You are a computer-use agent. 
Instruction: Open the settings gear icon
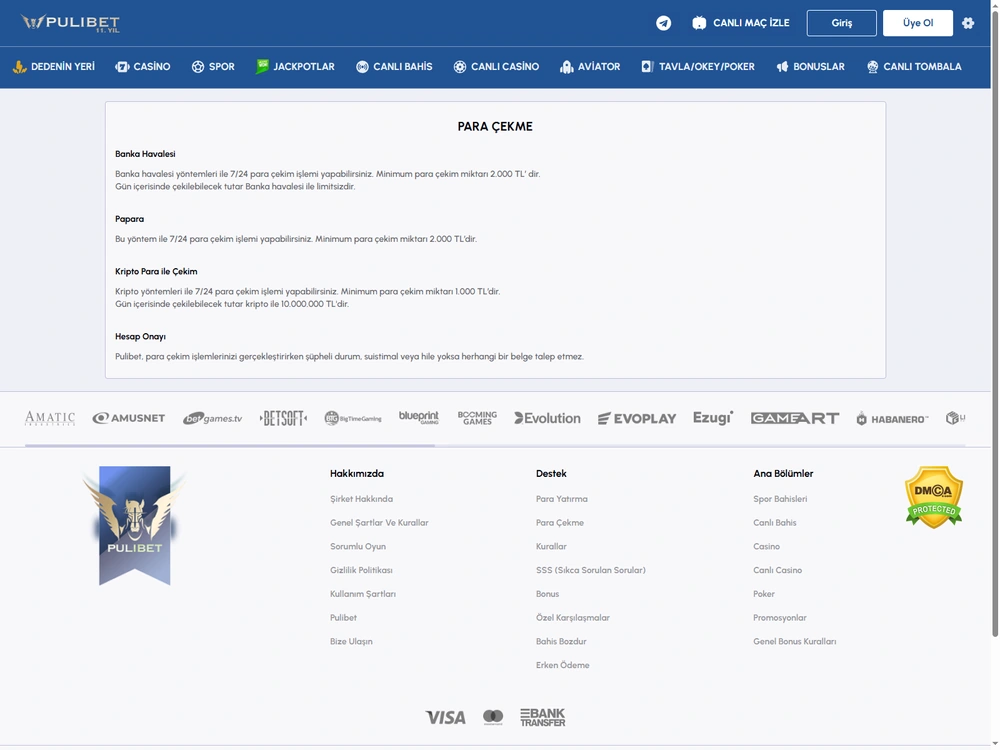tap(967, 23)
